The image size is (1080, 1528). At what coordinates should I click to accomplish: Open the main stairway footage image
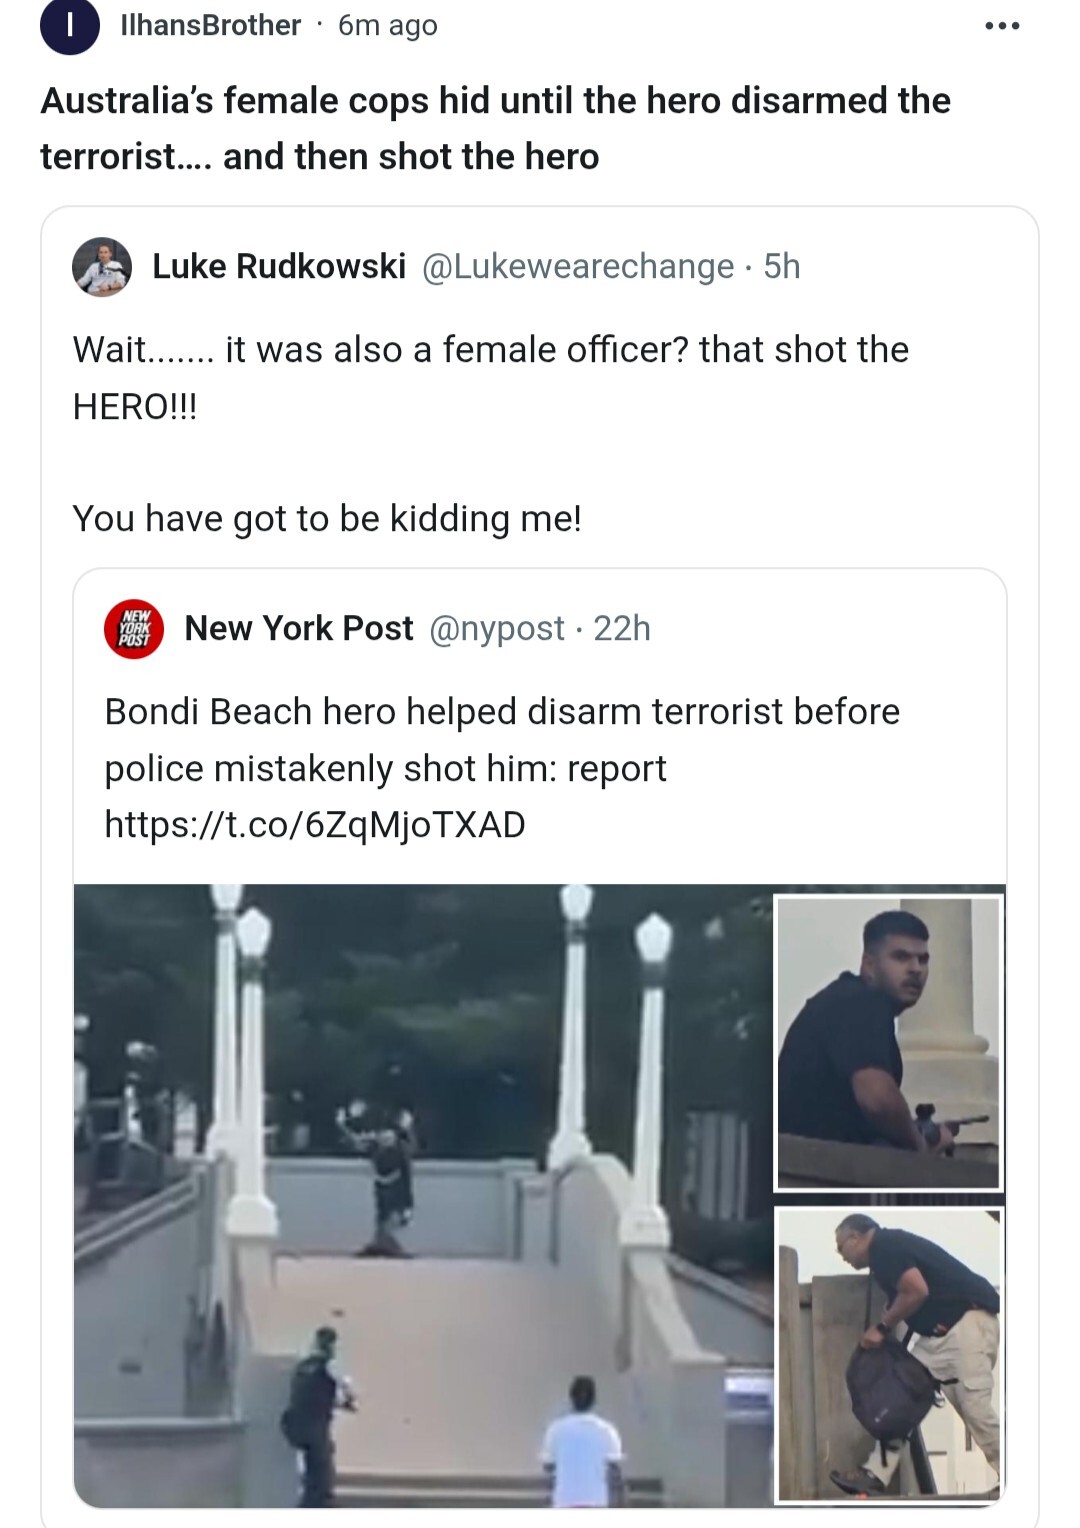(x=420, y=1195)
